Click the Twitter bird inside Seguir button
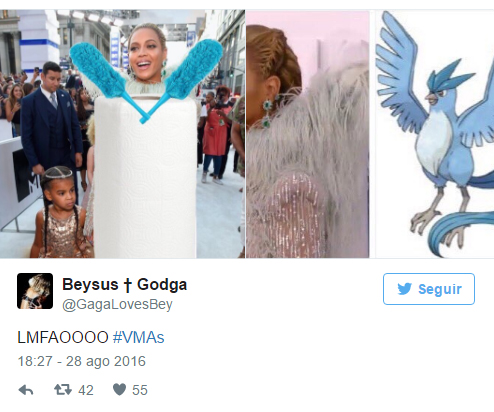 tap(405, 289)
